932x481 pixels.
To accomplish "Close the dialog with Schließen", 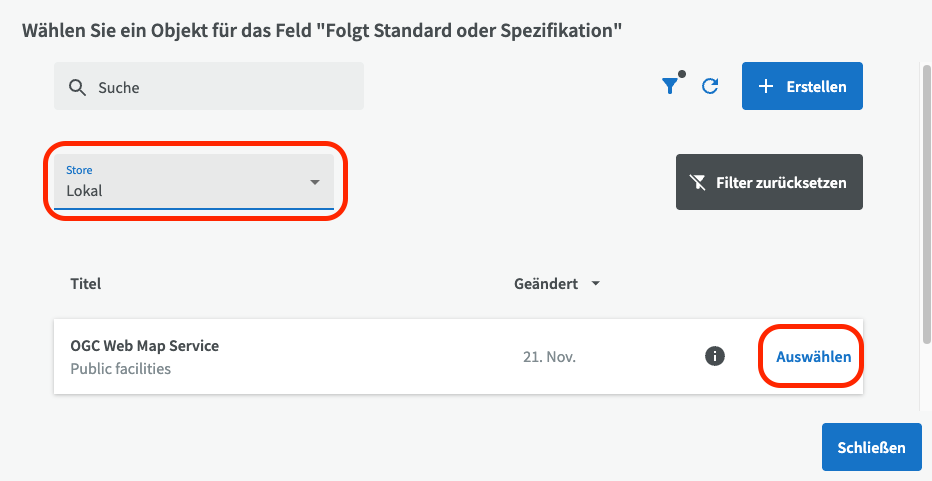I will click(871, 447).
